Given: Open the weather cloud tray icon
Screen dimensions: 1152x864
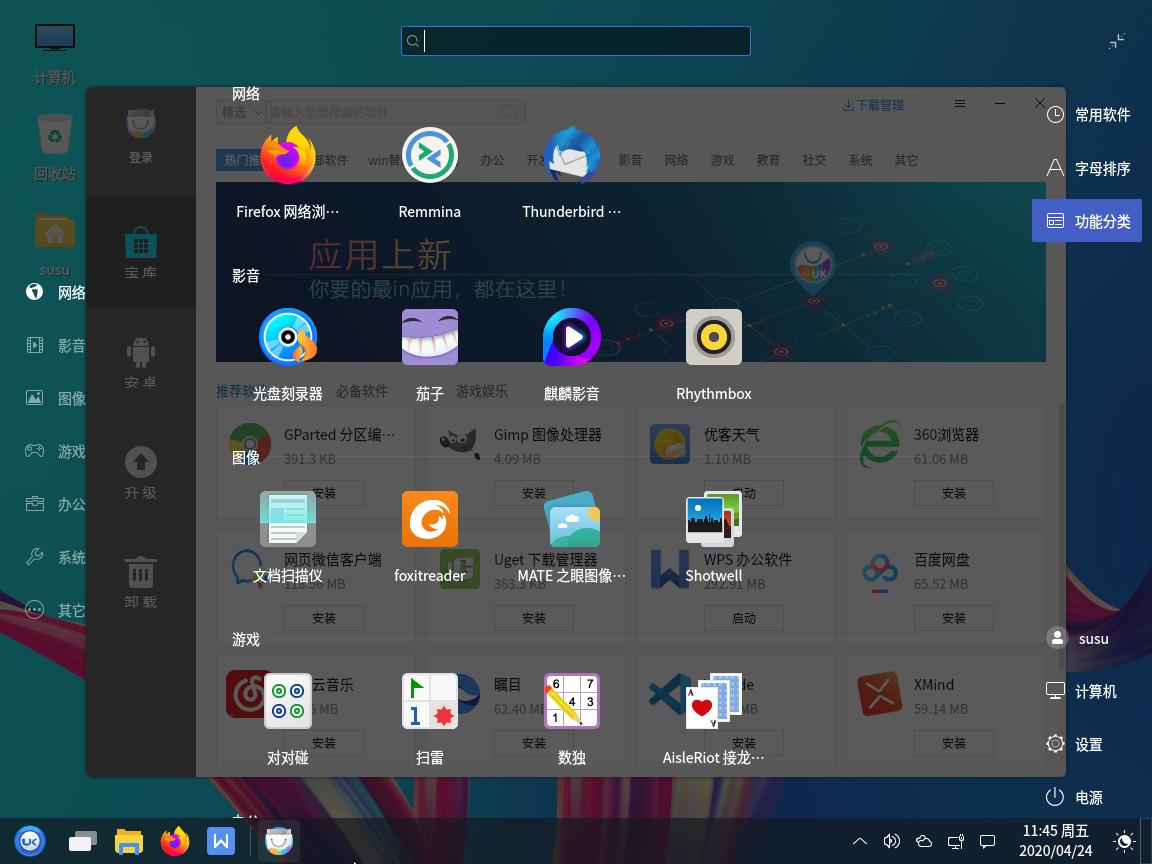Looking at the screenshot, I should tap(924, 841).
